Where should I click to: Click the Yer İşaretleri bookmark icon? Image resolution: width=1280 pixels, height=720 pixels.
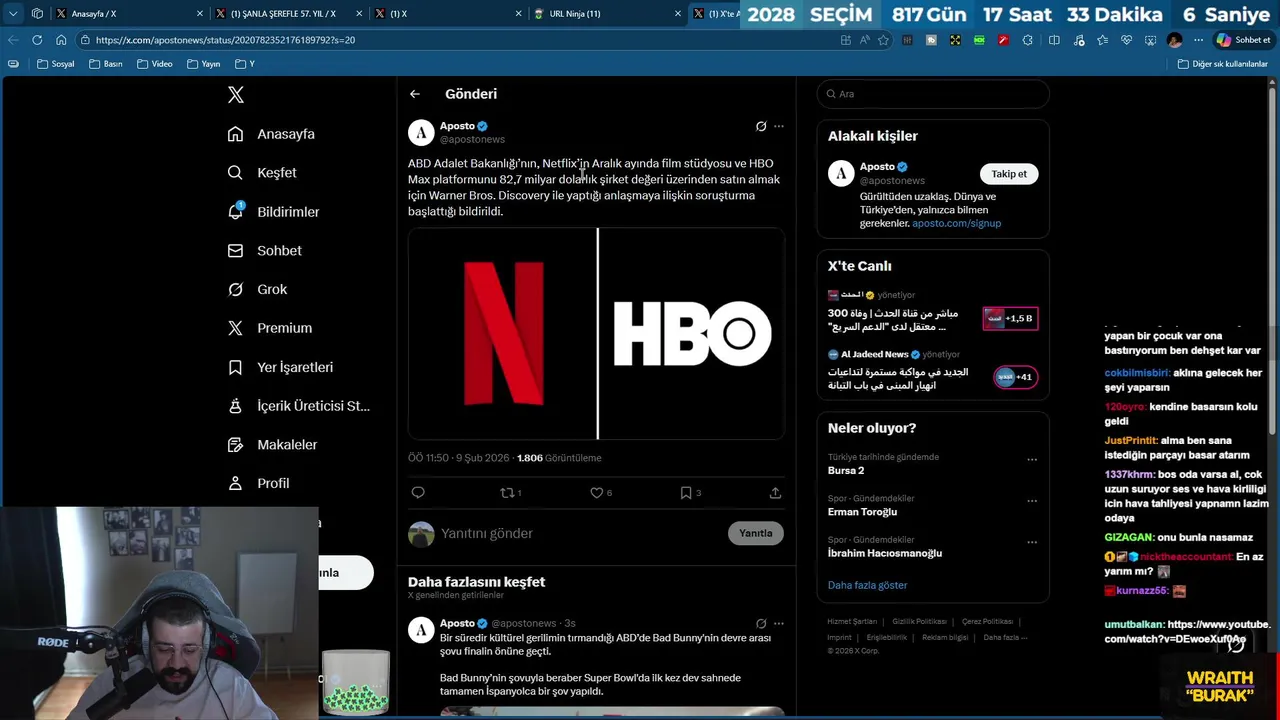tap(235, 367)
